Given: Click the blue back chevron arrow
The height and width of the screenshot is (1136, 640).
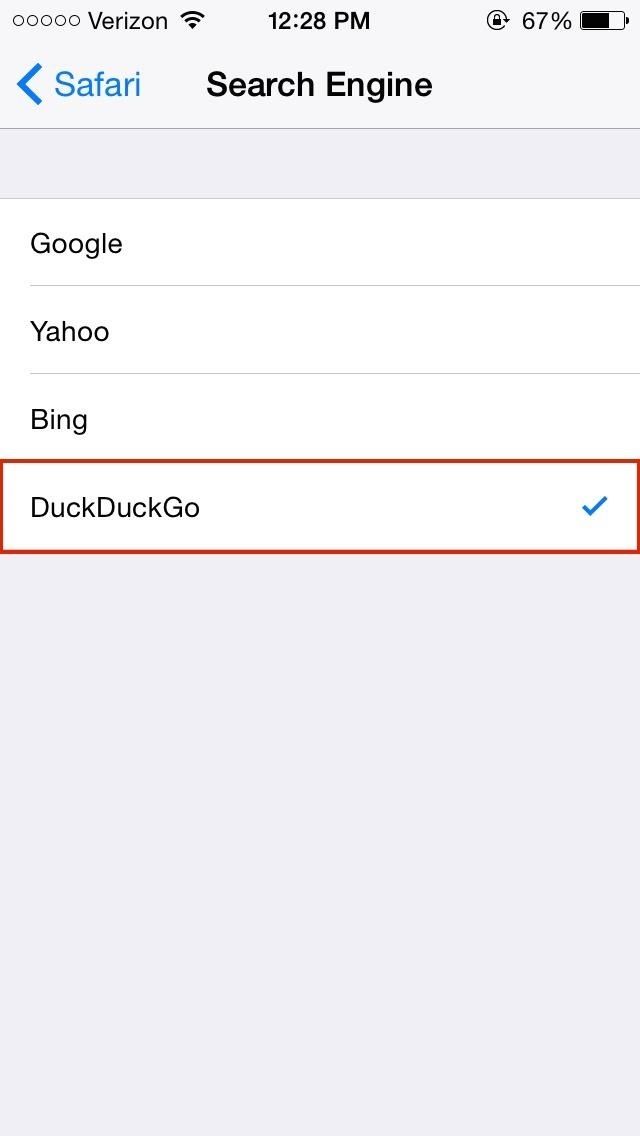Looking at the screenshot, I should tap(29, 84).
